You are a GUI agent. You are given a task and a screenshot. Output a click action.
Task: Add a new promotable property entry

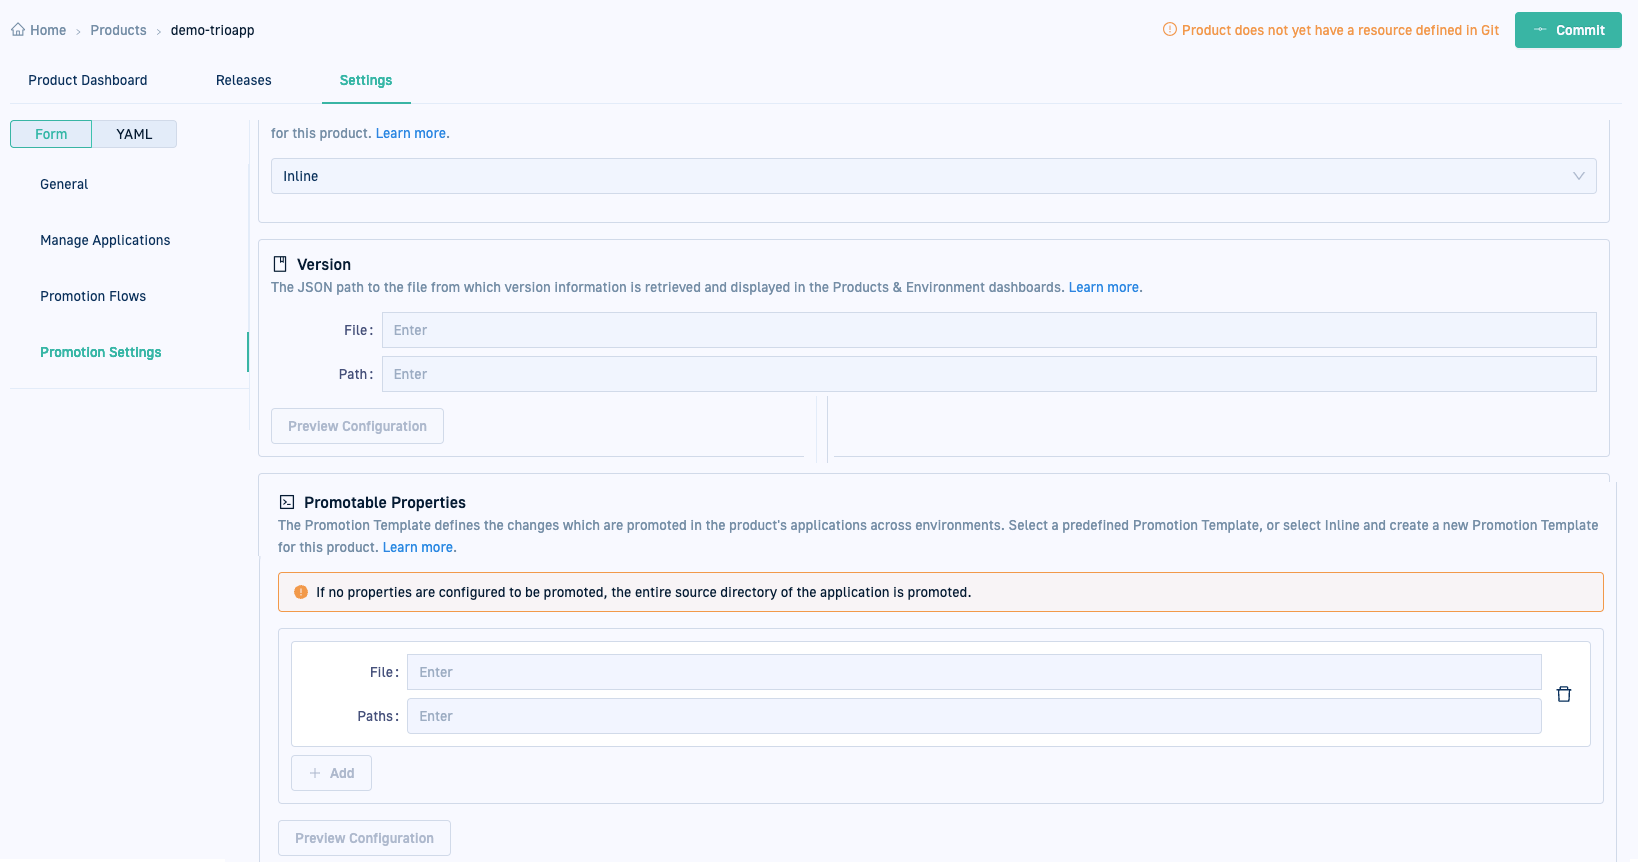pos(331,773)
